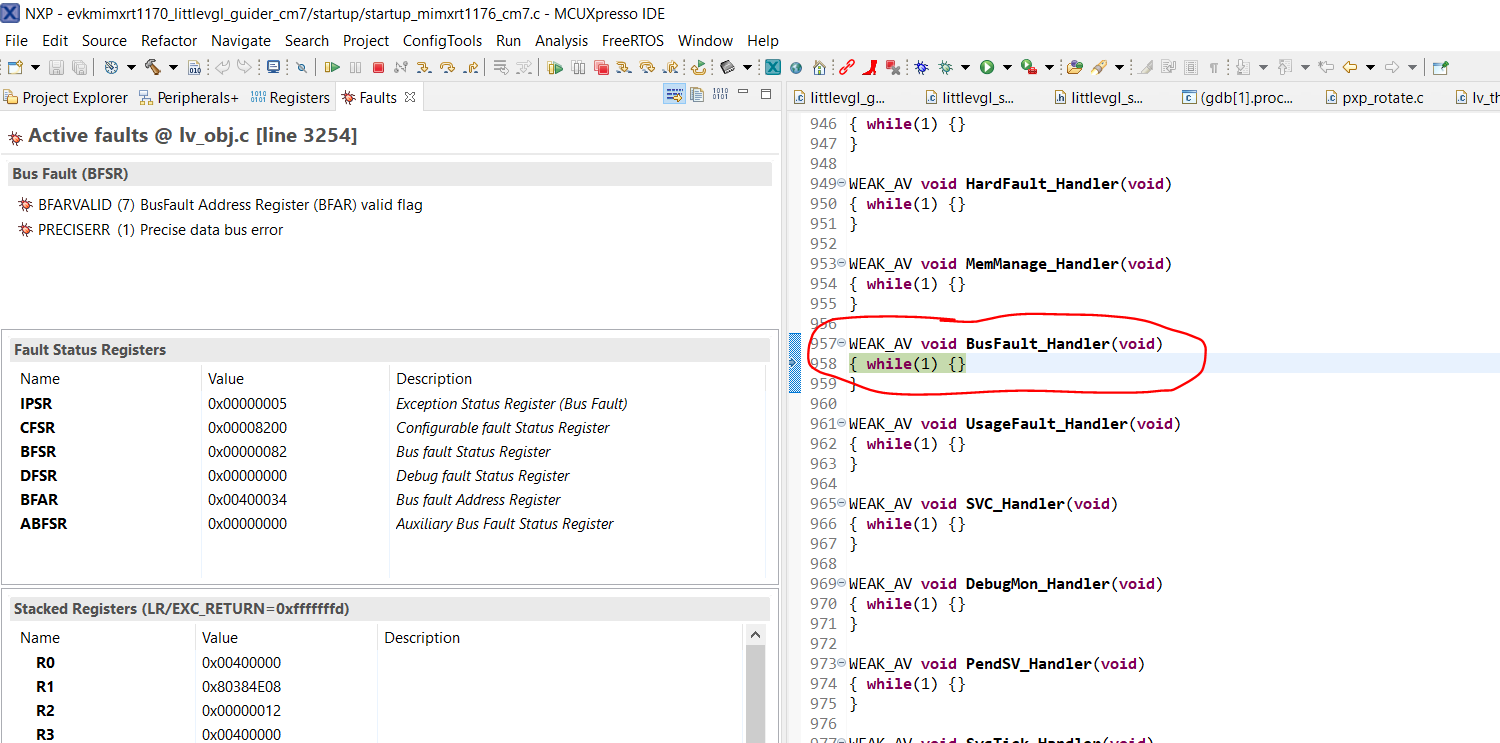The image size is (1500, 743).
Task: Close the Faults tab
Action: coord(409,97)
